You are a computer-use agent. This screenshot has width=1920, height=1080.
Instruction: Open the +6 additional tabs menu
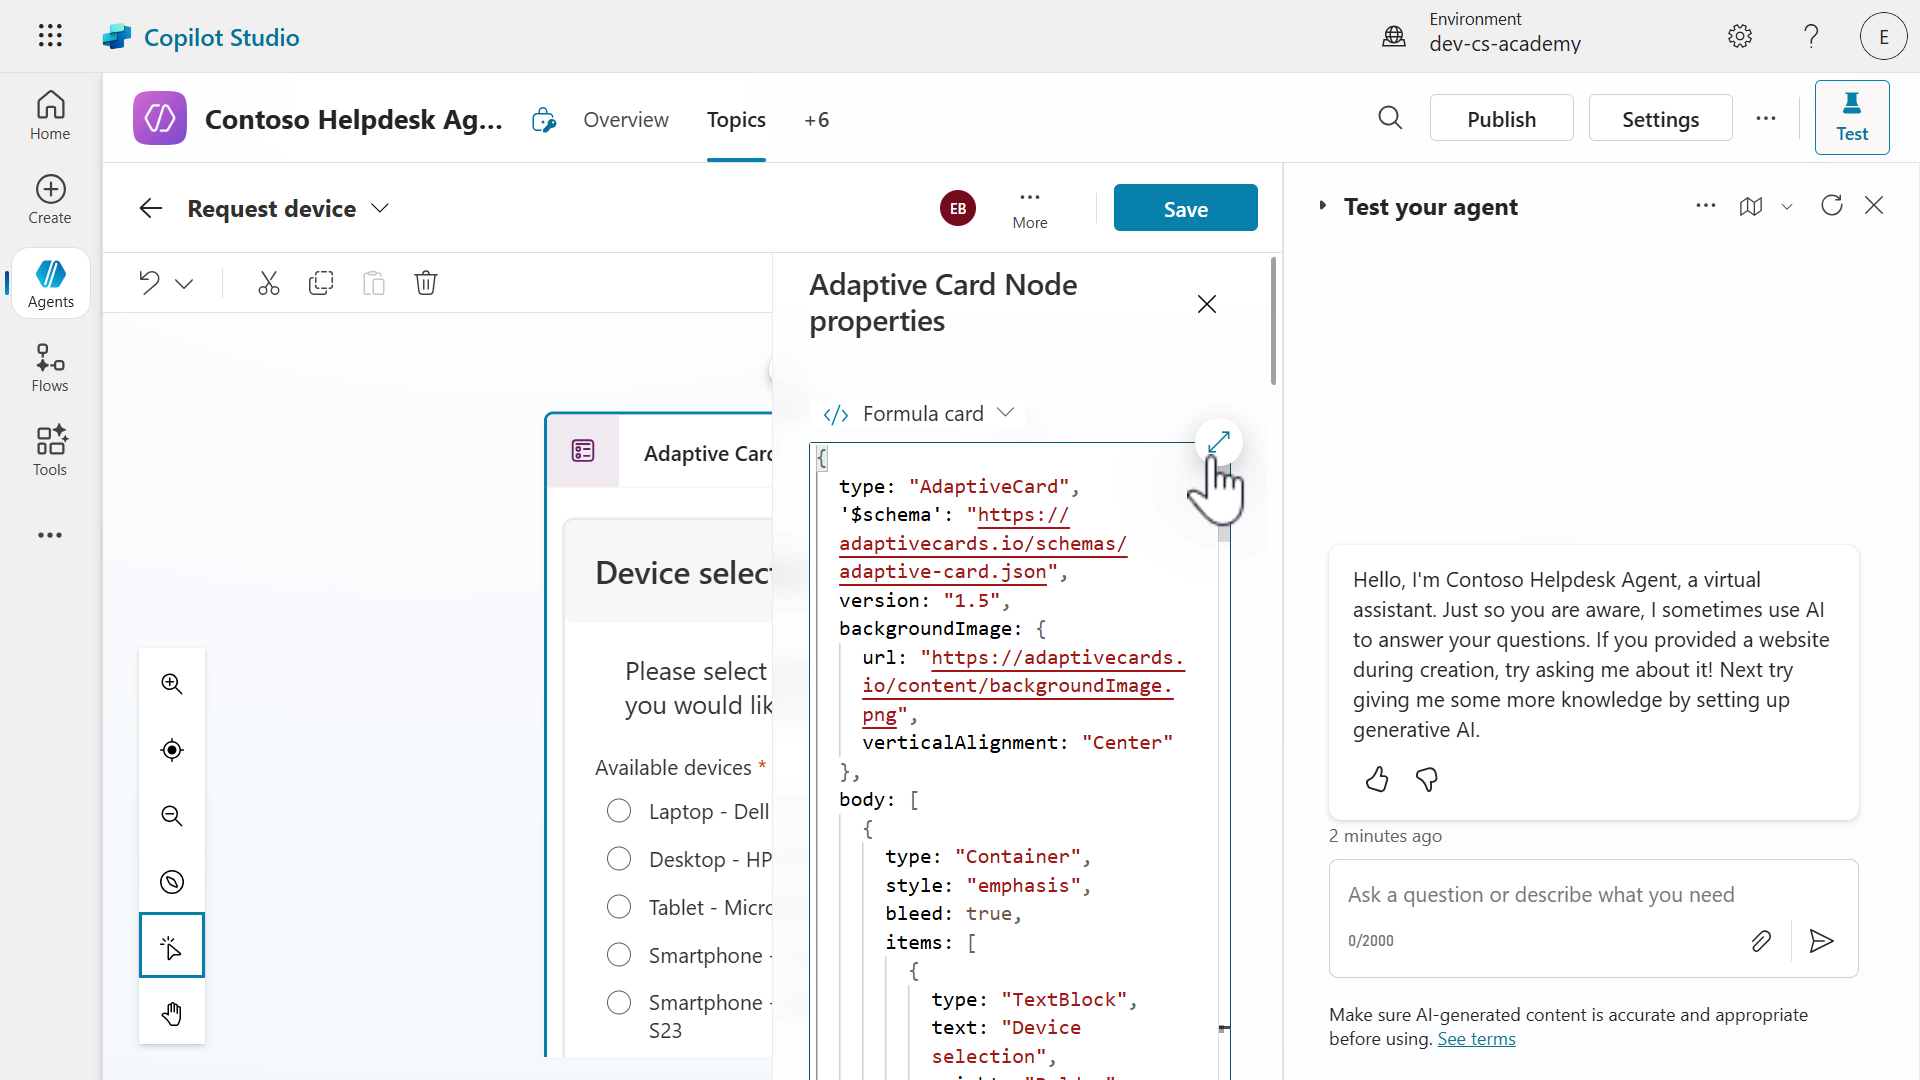[x=816, y=120]
